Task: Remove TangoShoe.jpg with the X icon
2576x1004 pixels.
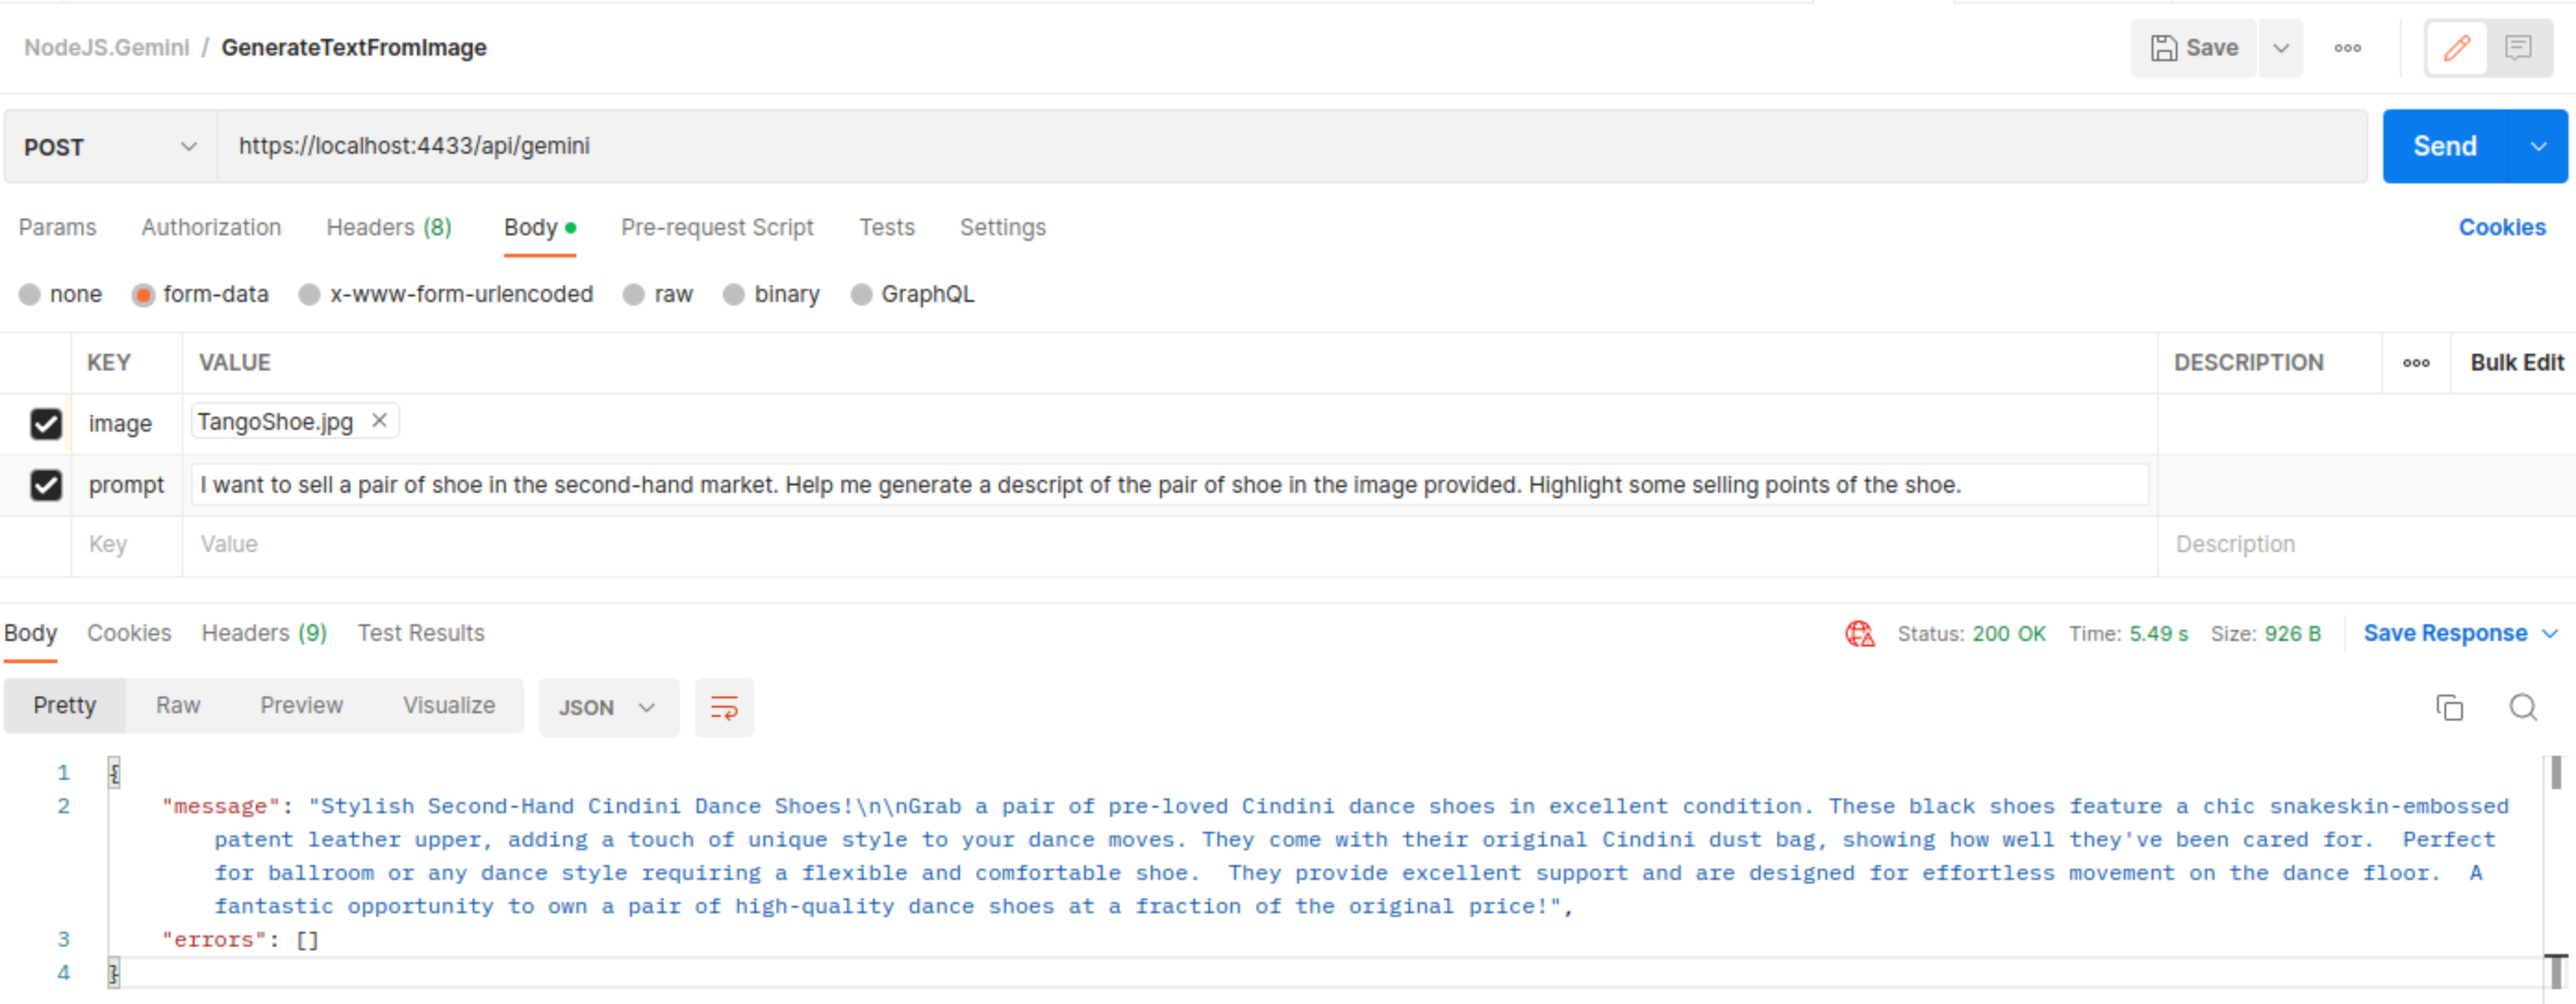Action: tap(379, 421)
